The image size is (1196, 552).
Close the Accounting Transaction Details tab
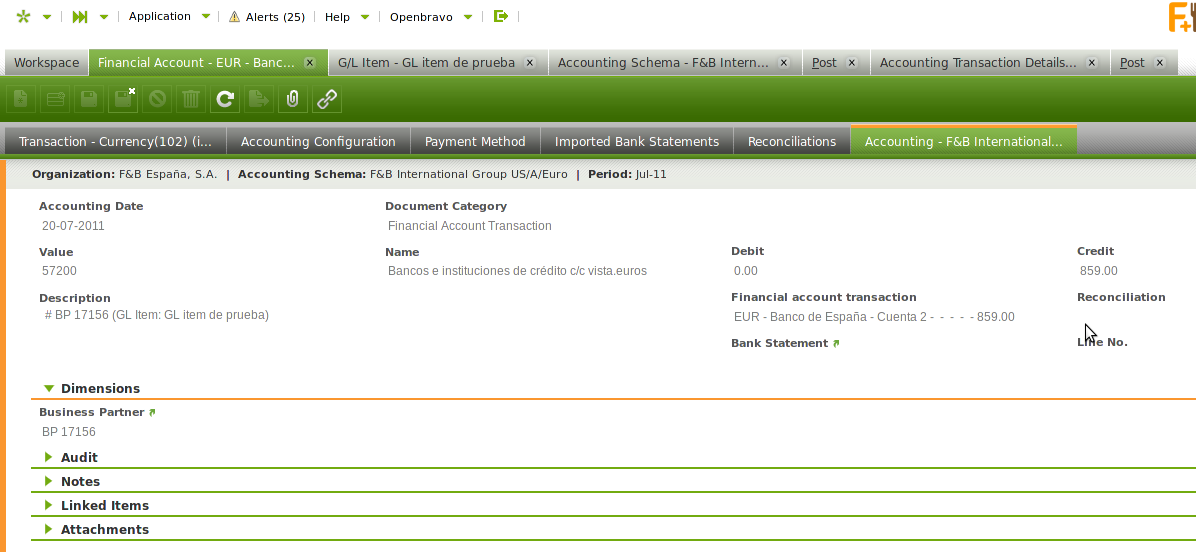pyautogui.click(x=1092, y=63)
